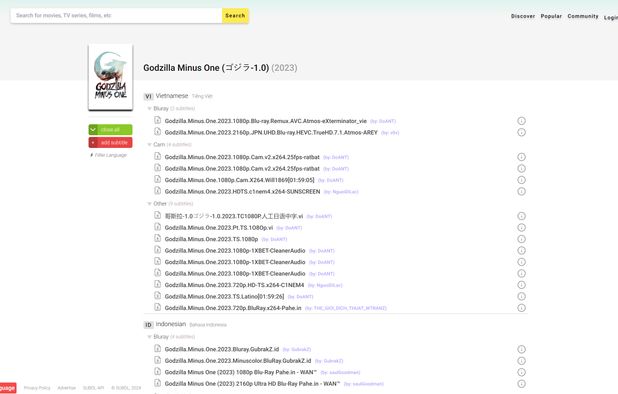Click info icon for Pt.TS.1080p.vi row

click(521, 228)
